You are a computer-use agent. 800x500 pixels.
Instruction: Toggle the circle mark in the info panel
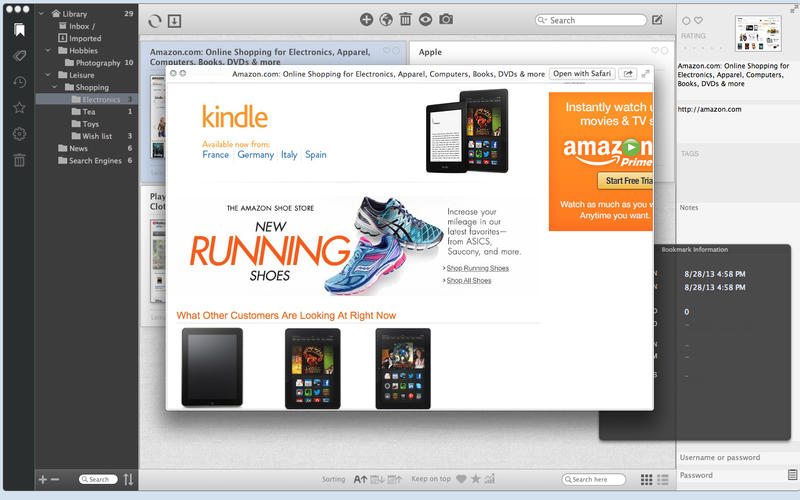point(686,21)
